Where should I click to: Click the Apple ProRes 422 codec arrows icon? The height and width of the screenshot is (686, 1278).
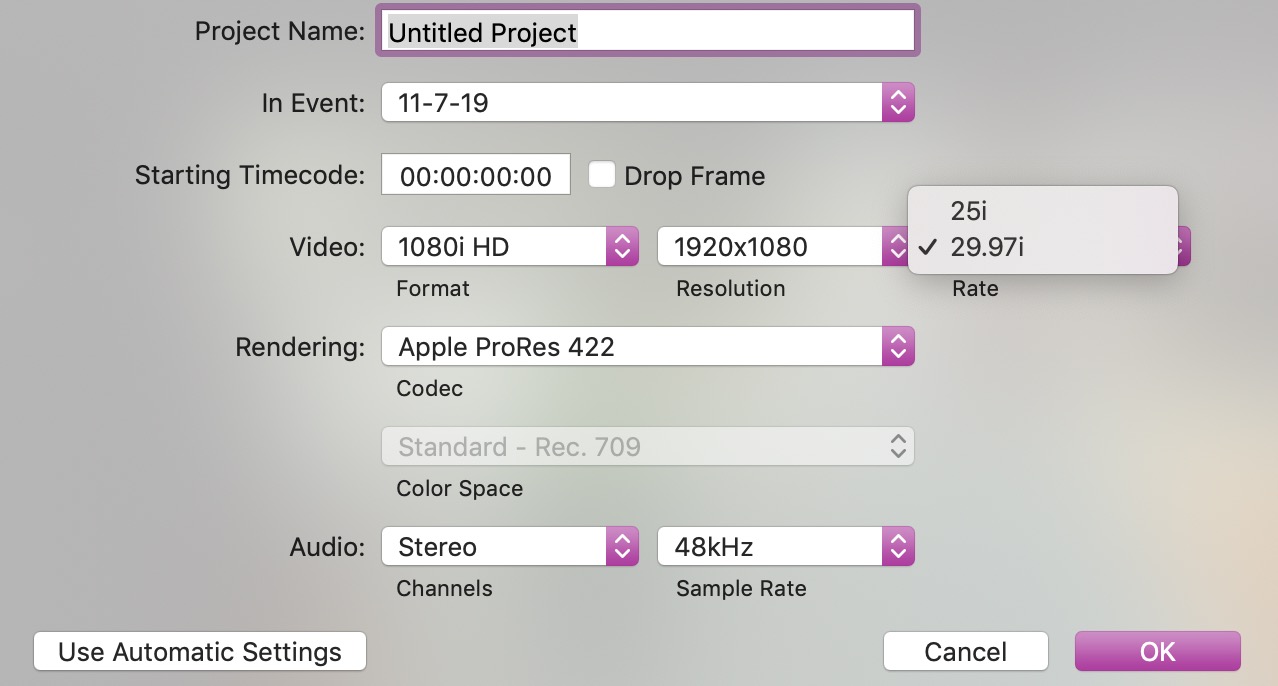tap(897, 347)
